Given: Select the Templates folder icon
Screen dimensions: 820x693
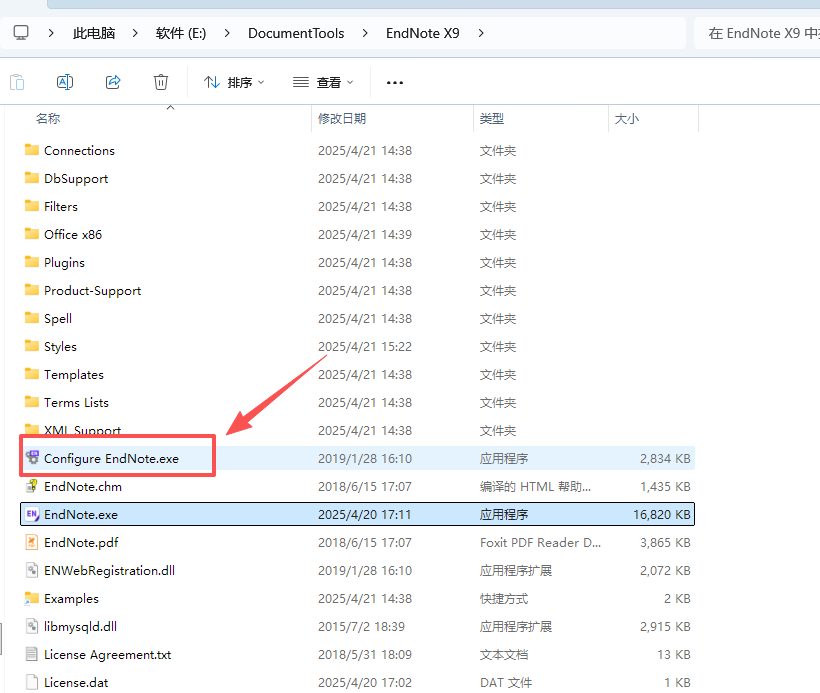Looking at the screenshot, I should click(32, 374).
